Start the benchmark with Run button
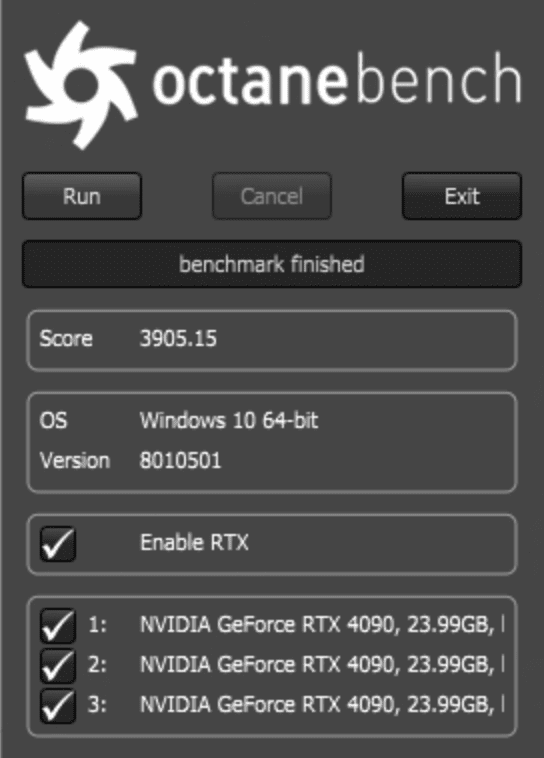The image size is (544, 758). point(82,196)
